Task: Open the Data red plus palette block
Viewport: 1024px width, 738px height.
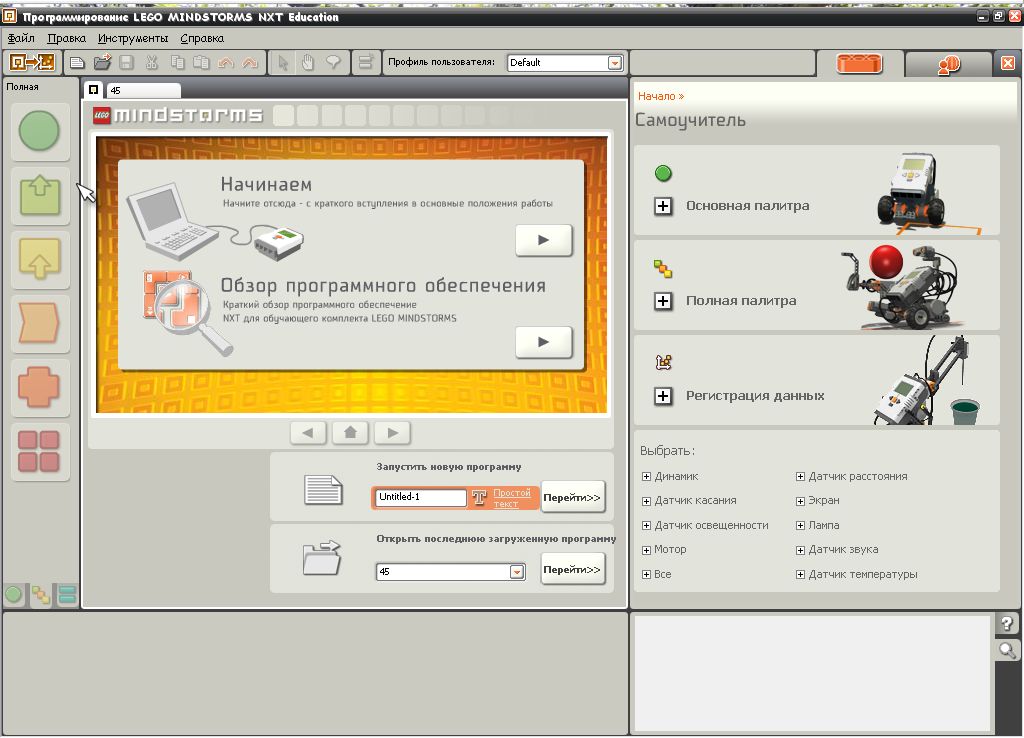Action: coord(40,387)
